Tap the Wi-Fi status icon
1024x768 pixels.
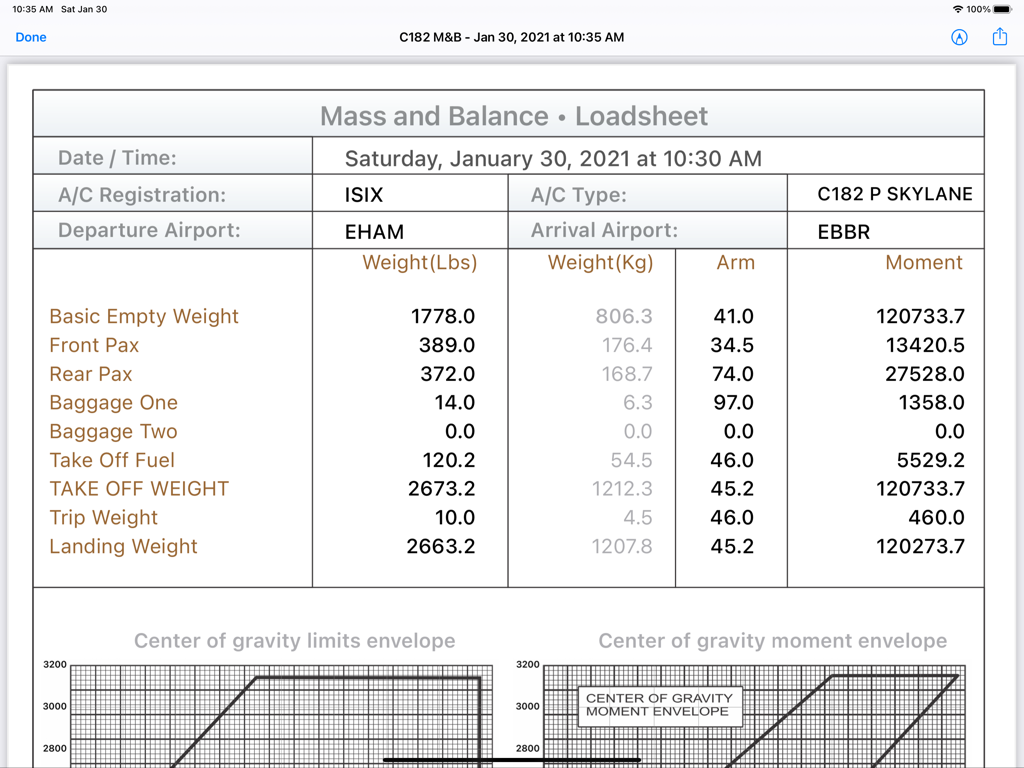(958, 9)
